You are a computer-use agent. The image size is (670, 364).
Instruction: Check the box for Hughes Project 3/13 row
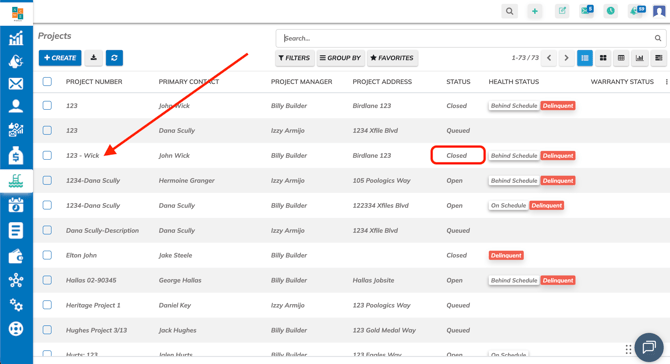click(47, 330)
